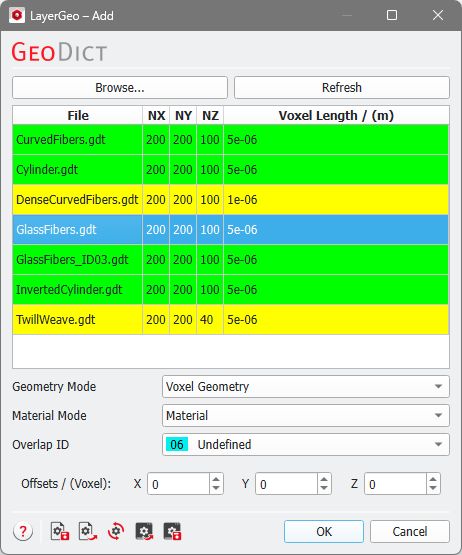This screenshot has height=555, width=462.
Task: Maximize the LayerGeo – Add window
Action: (x=392, y=15)
